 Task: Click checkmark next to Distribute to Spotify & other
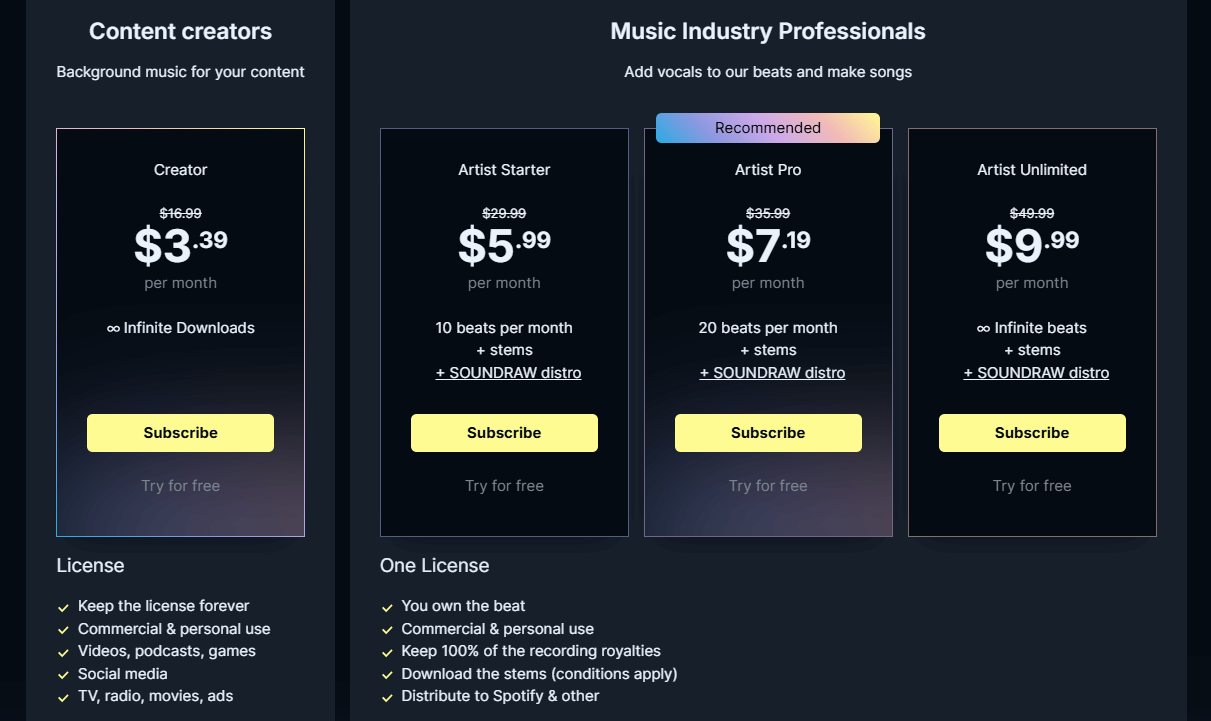387,697
